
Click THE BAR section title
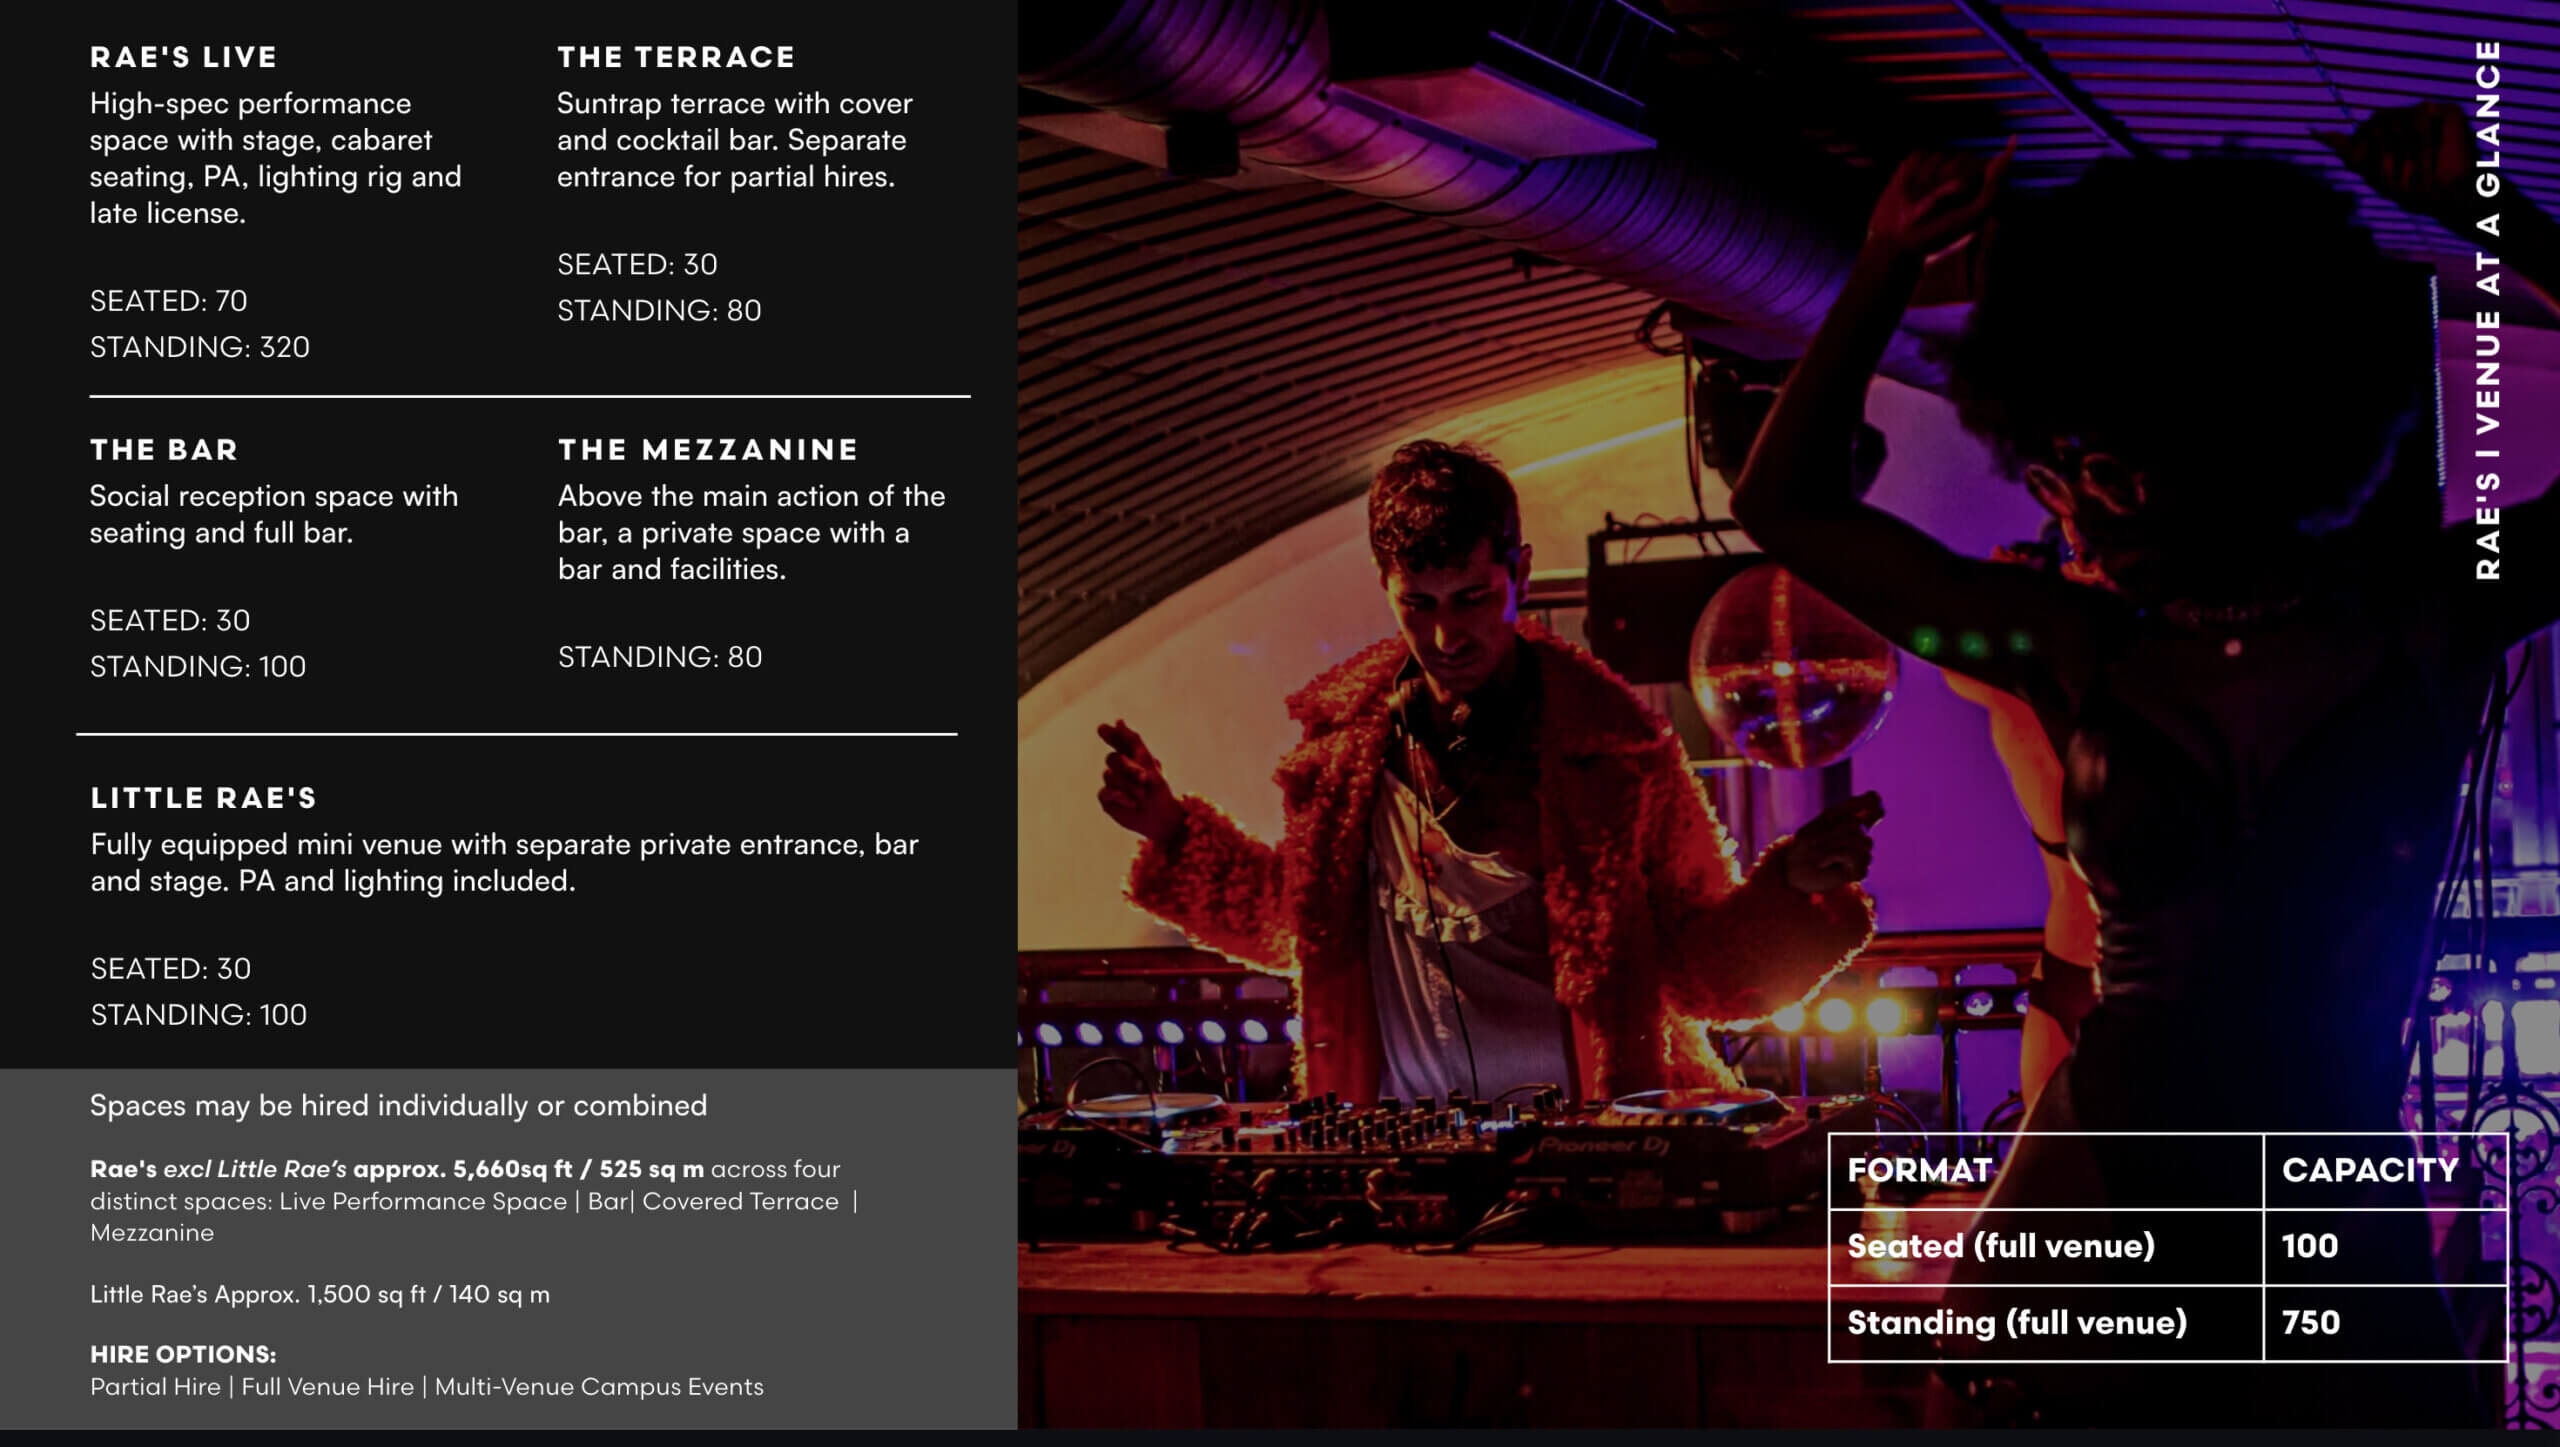(164, 450)
